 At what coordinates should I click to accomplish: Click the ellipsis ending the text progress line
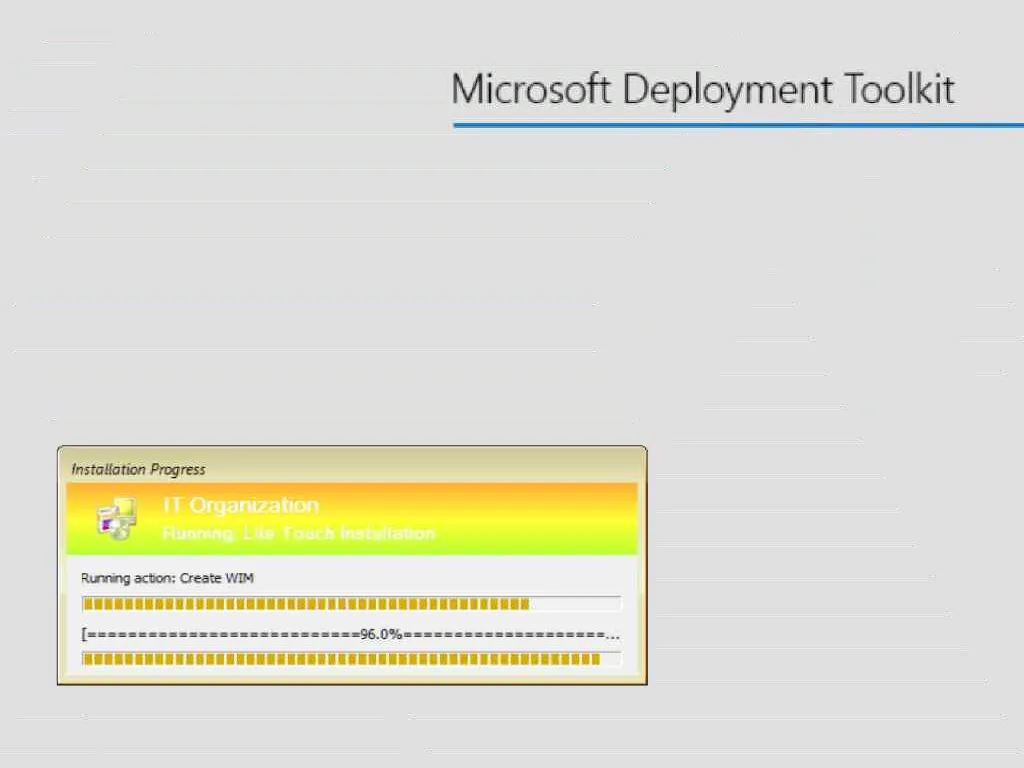614,634
